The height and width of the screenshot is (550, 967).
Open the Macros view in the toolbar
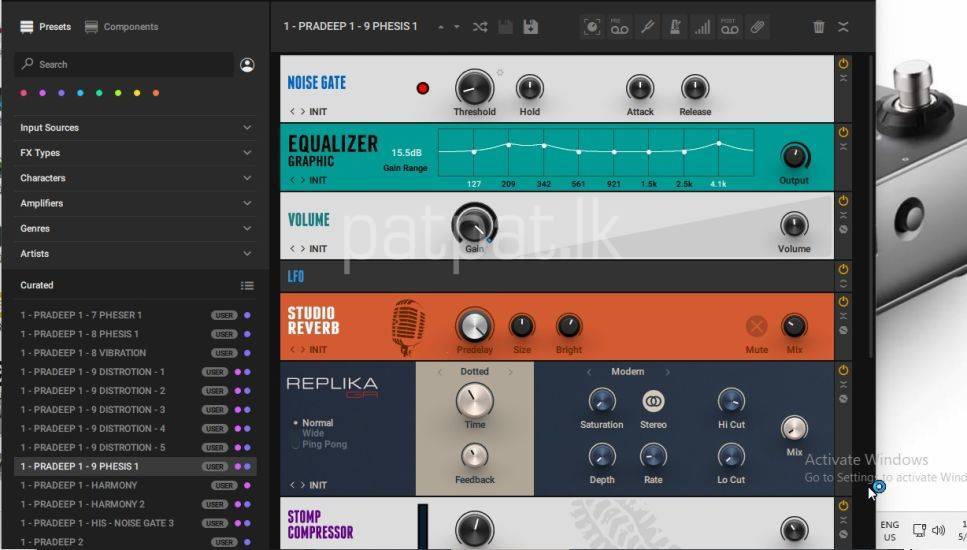(x=591, y=27)
